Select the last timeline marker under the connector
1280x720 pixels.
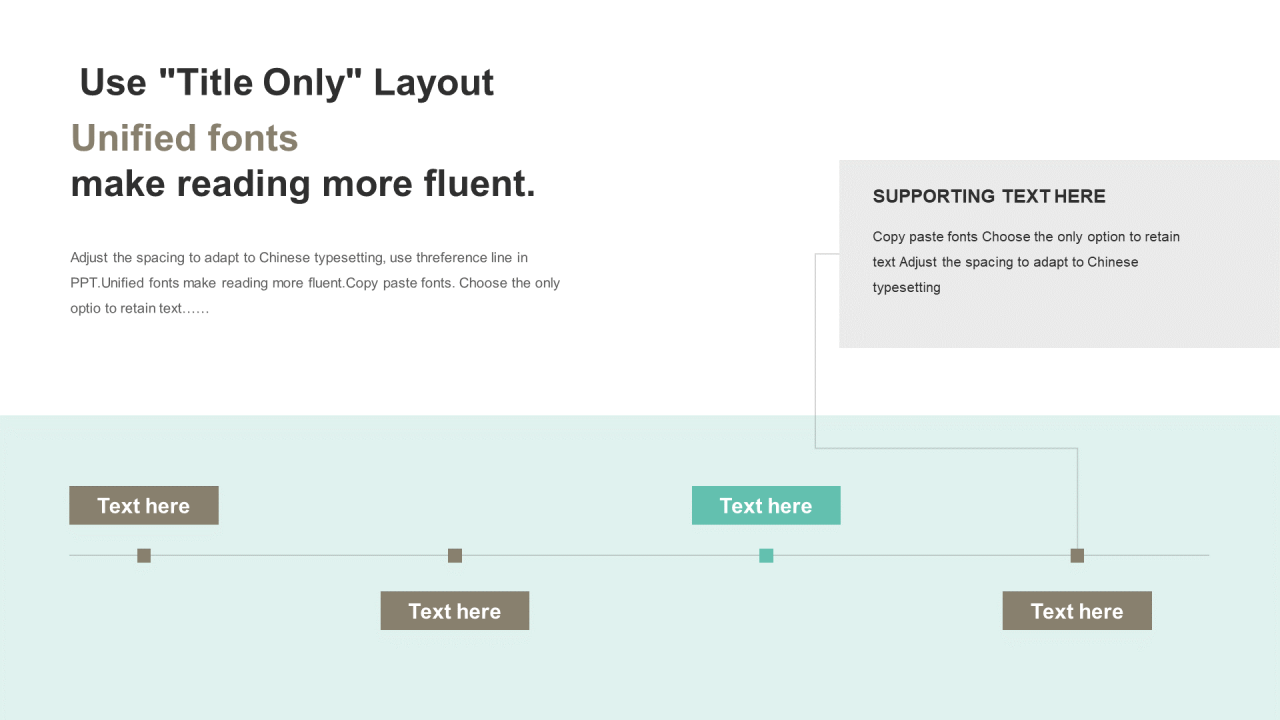click(1077, 555)
